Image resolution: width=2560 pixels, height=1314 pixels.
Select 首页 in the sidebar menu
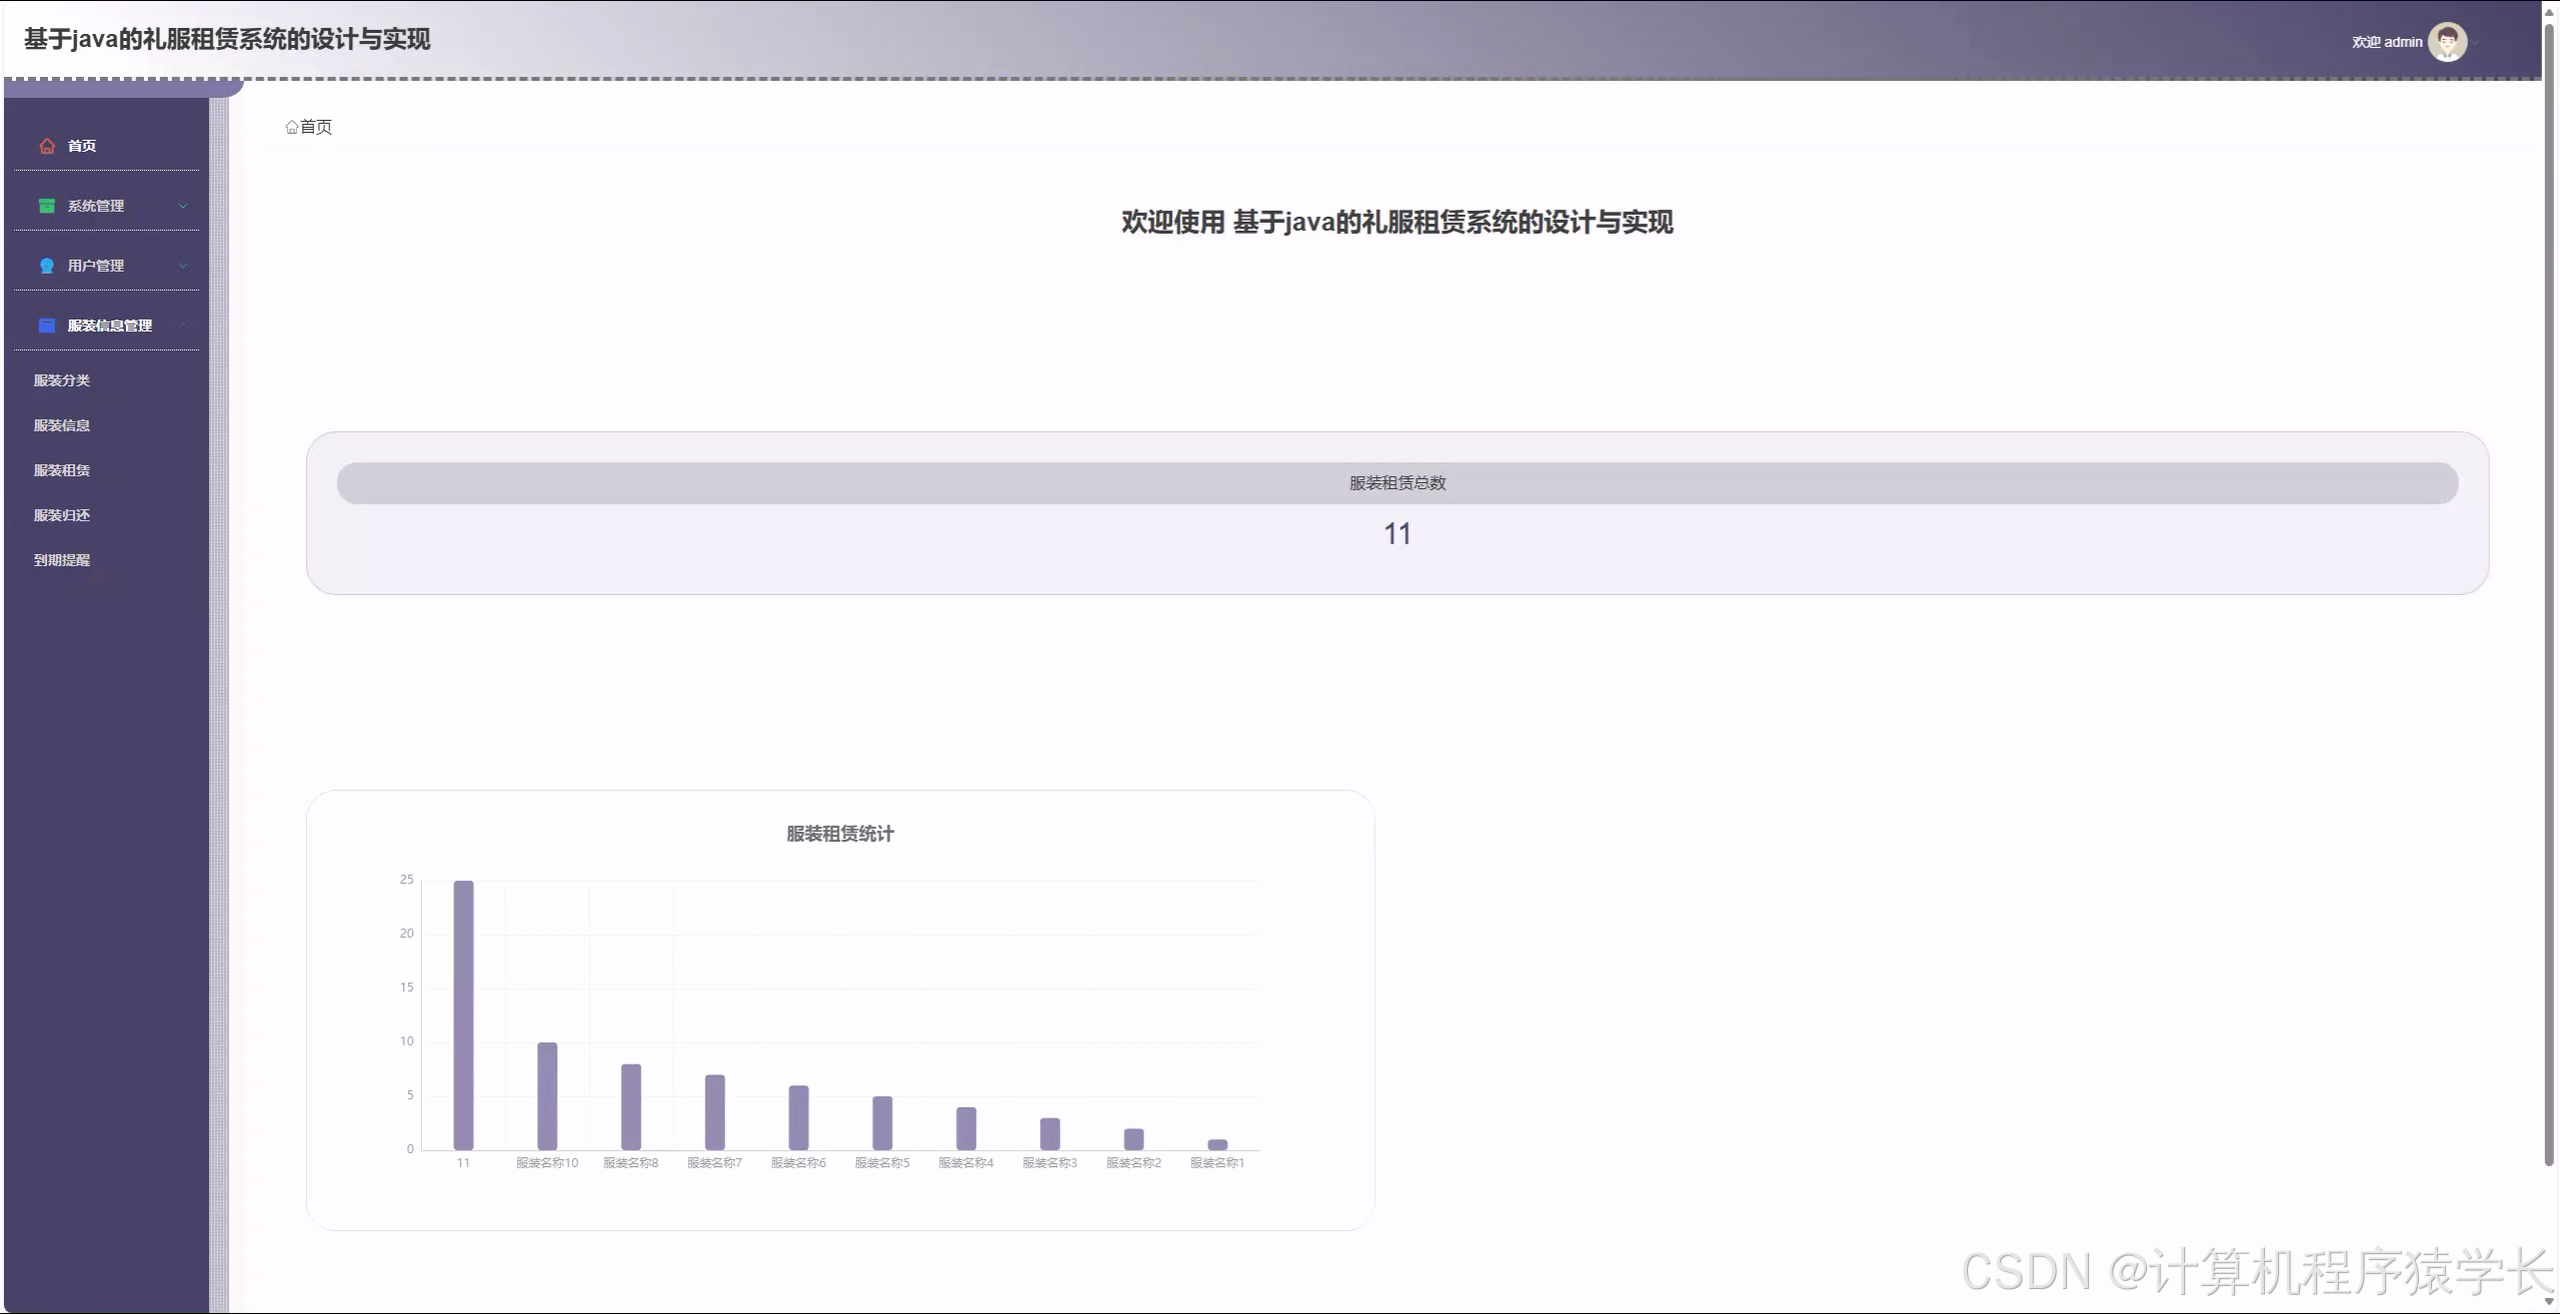pyautogui.click(x=82, y=145)
